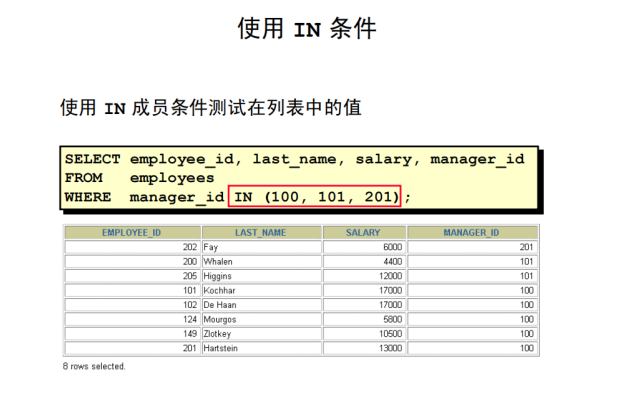
Task: Click the WHERE manager_id keyword text
Action: [144, 197]
